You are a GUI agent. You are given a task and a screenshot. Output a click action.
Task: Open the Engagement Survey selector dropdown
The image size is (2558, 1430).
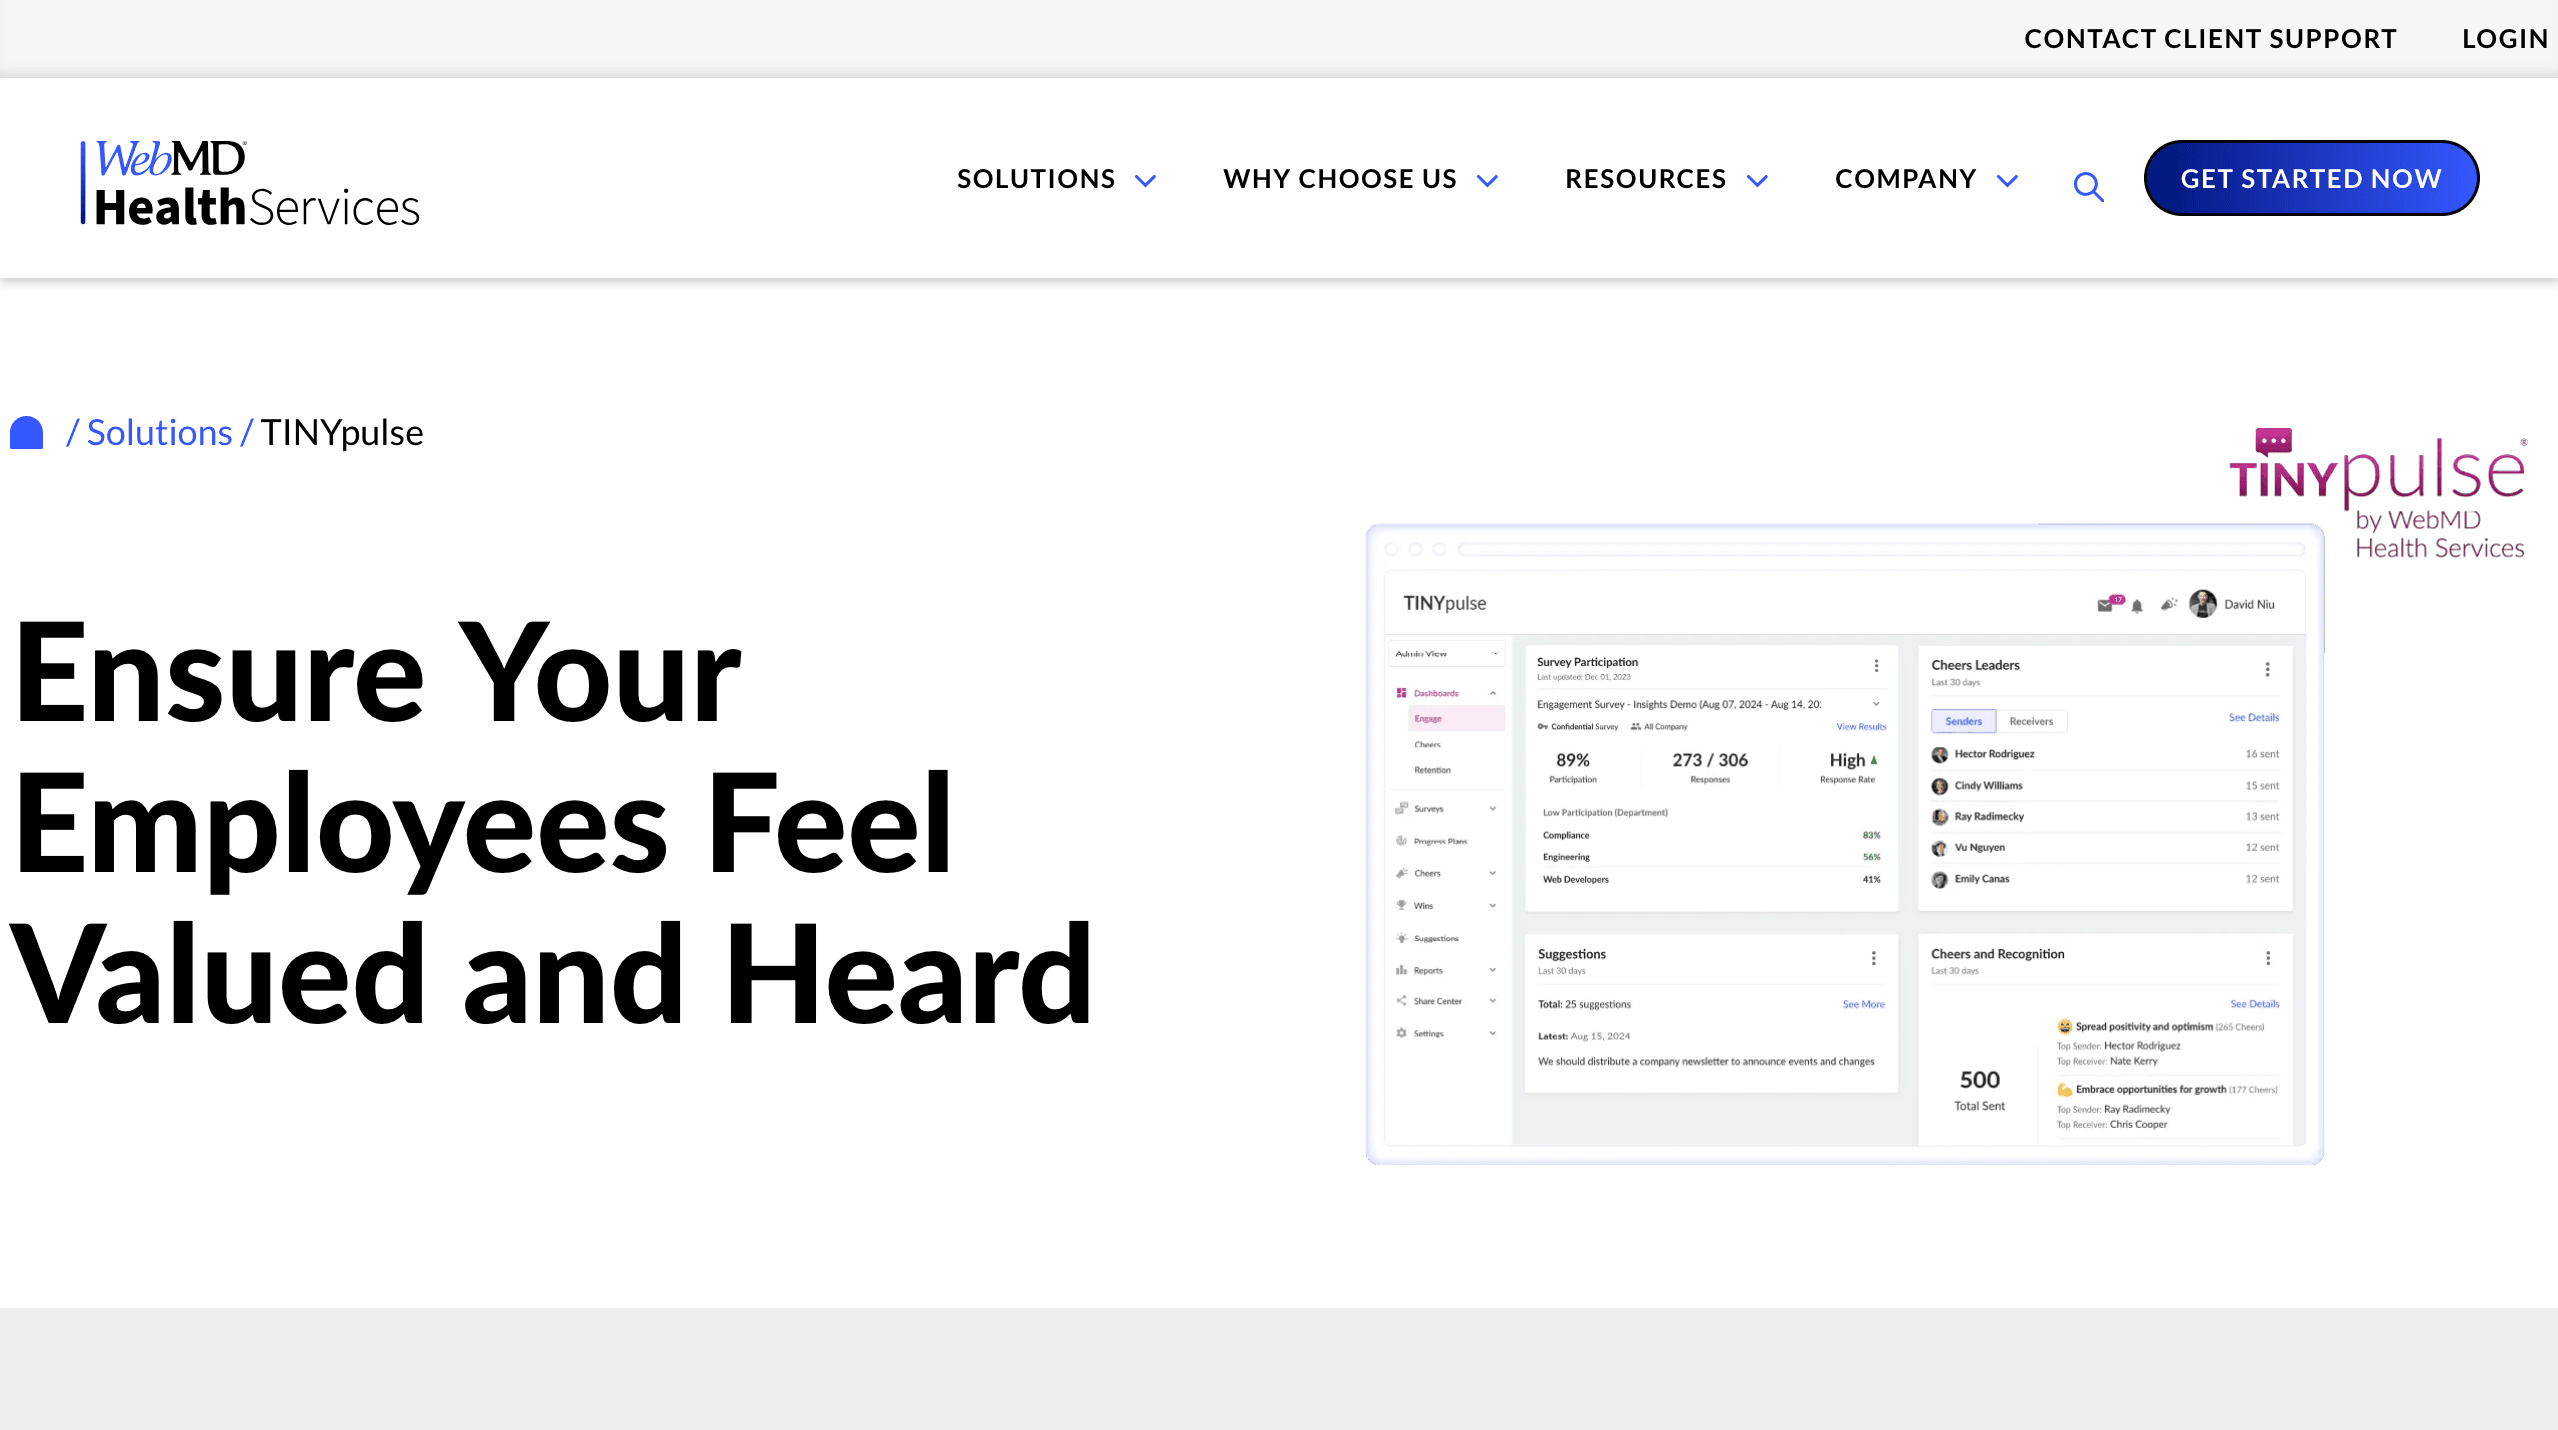point(1875,704)
